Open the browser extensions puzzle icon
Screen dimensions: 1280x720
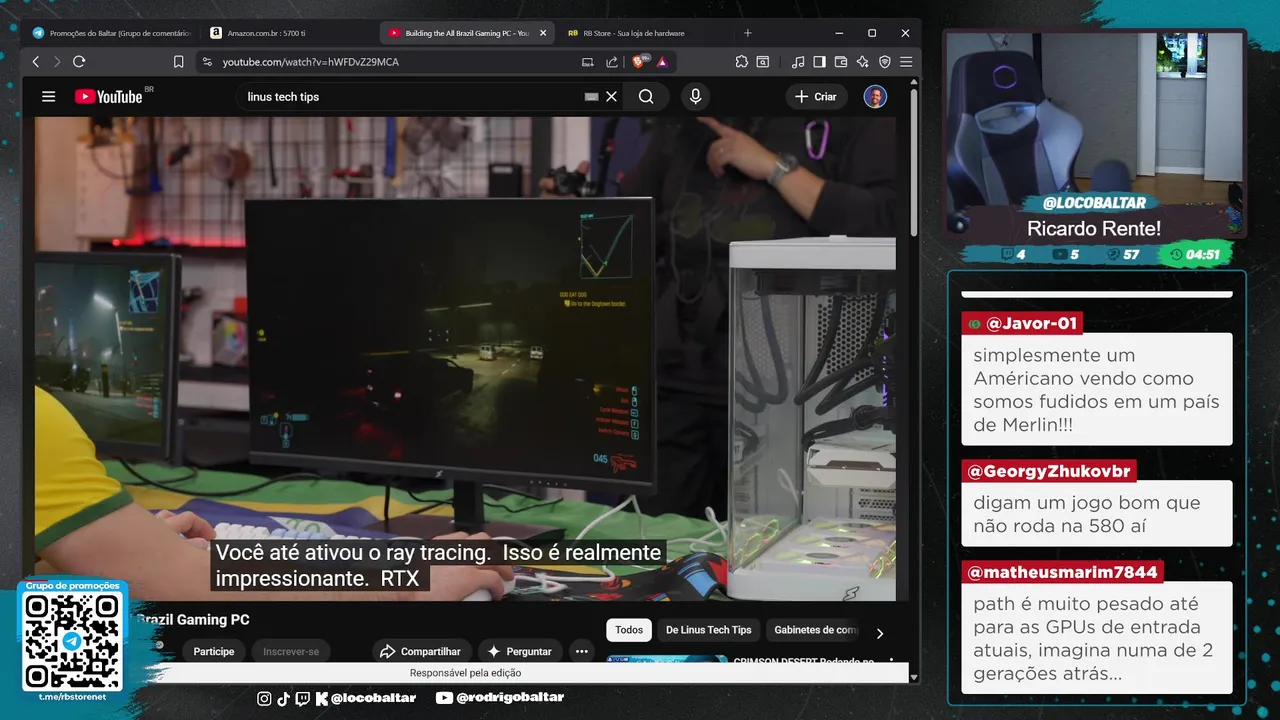pyautogui.click(x=741, y=62)
